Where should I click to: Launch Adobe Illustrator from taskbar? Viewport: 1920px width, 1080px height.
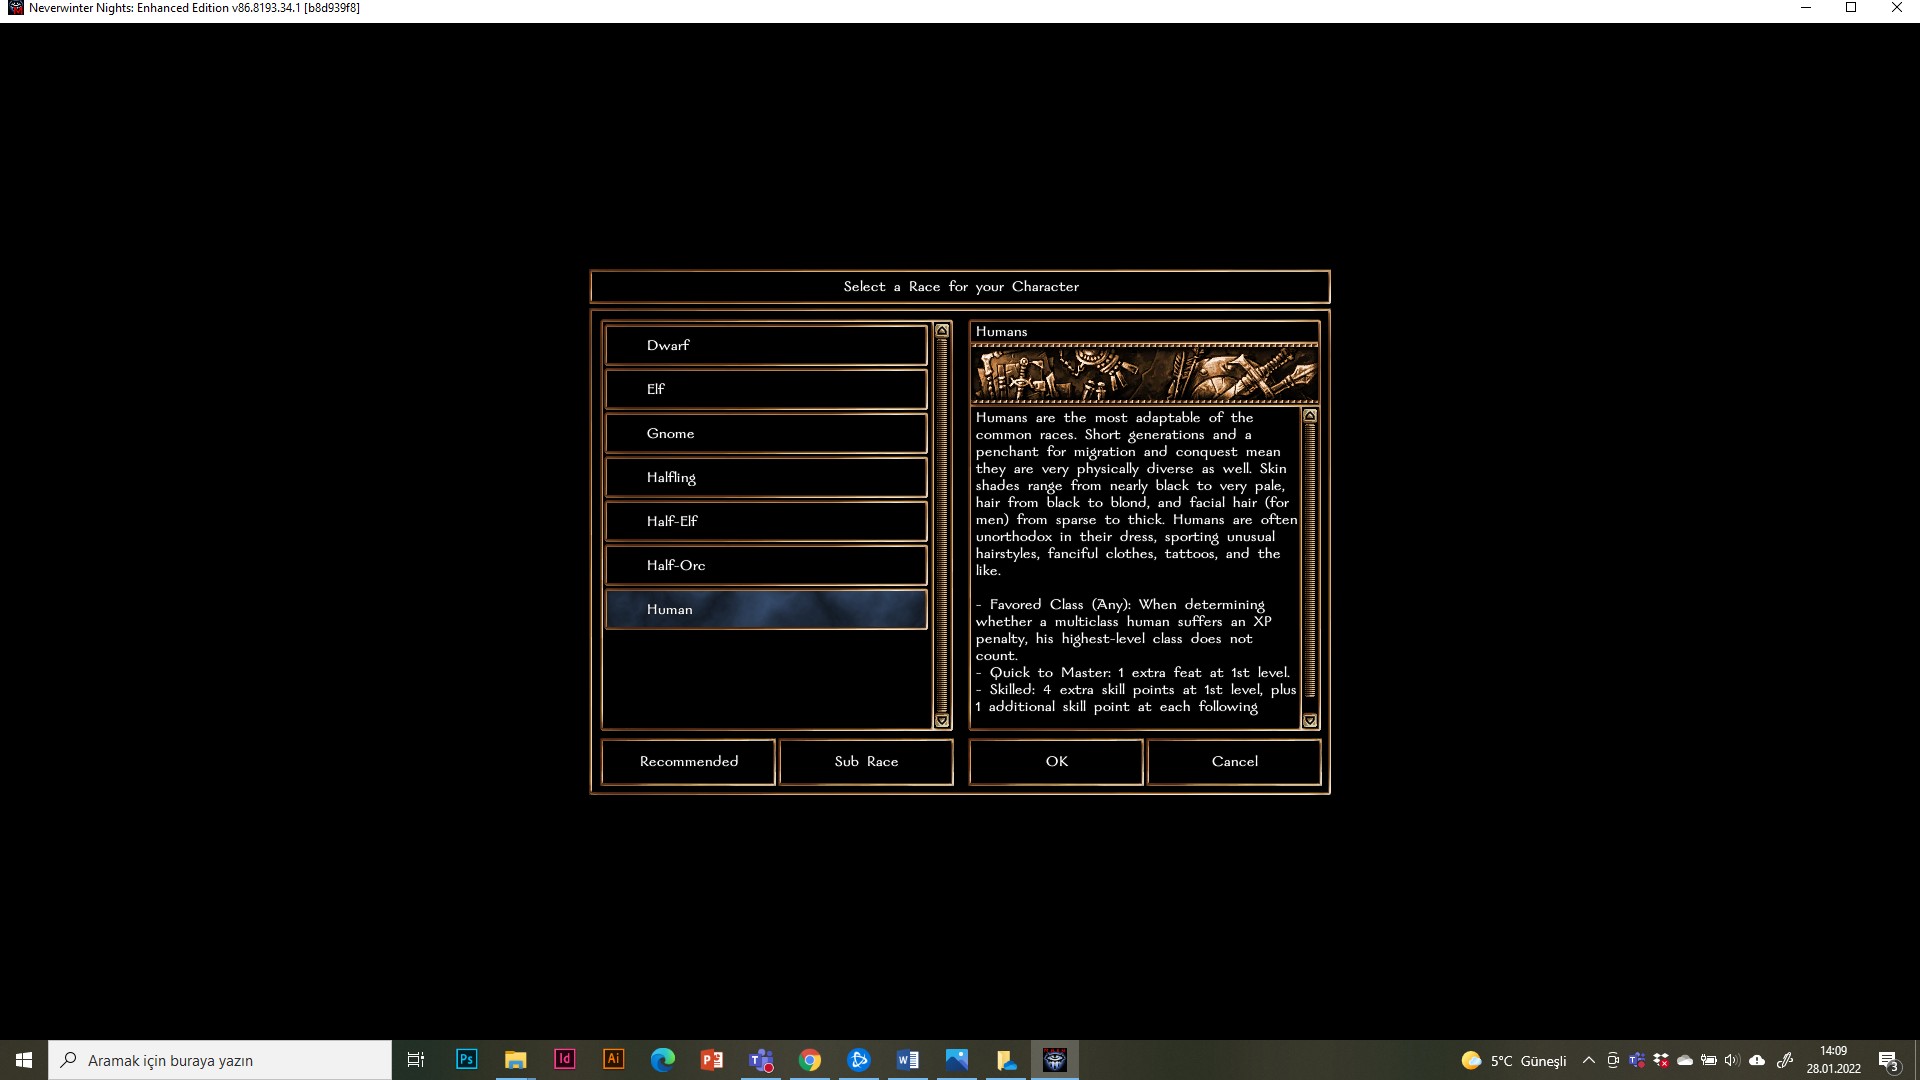pos(614,1060)
